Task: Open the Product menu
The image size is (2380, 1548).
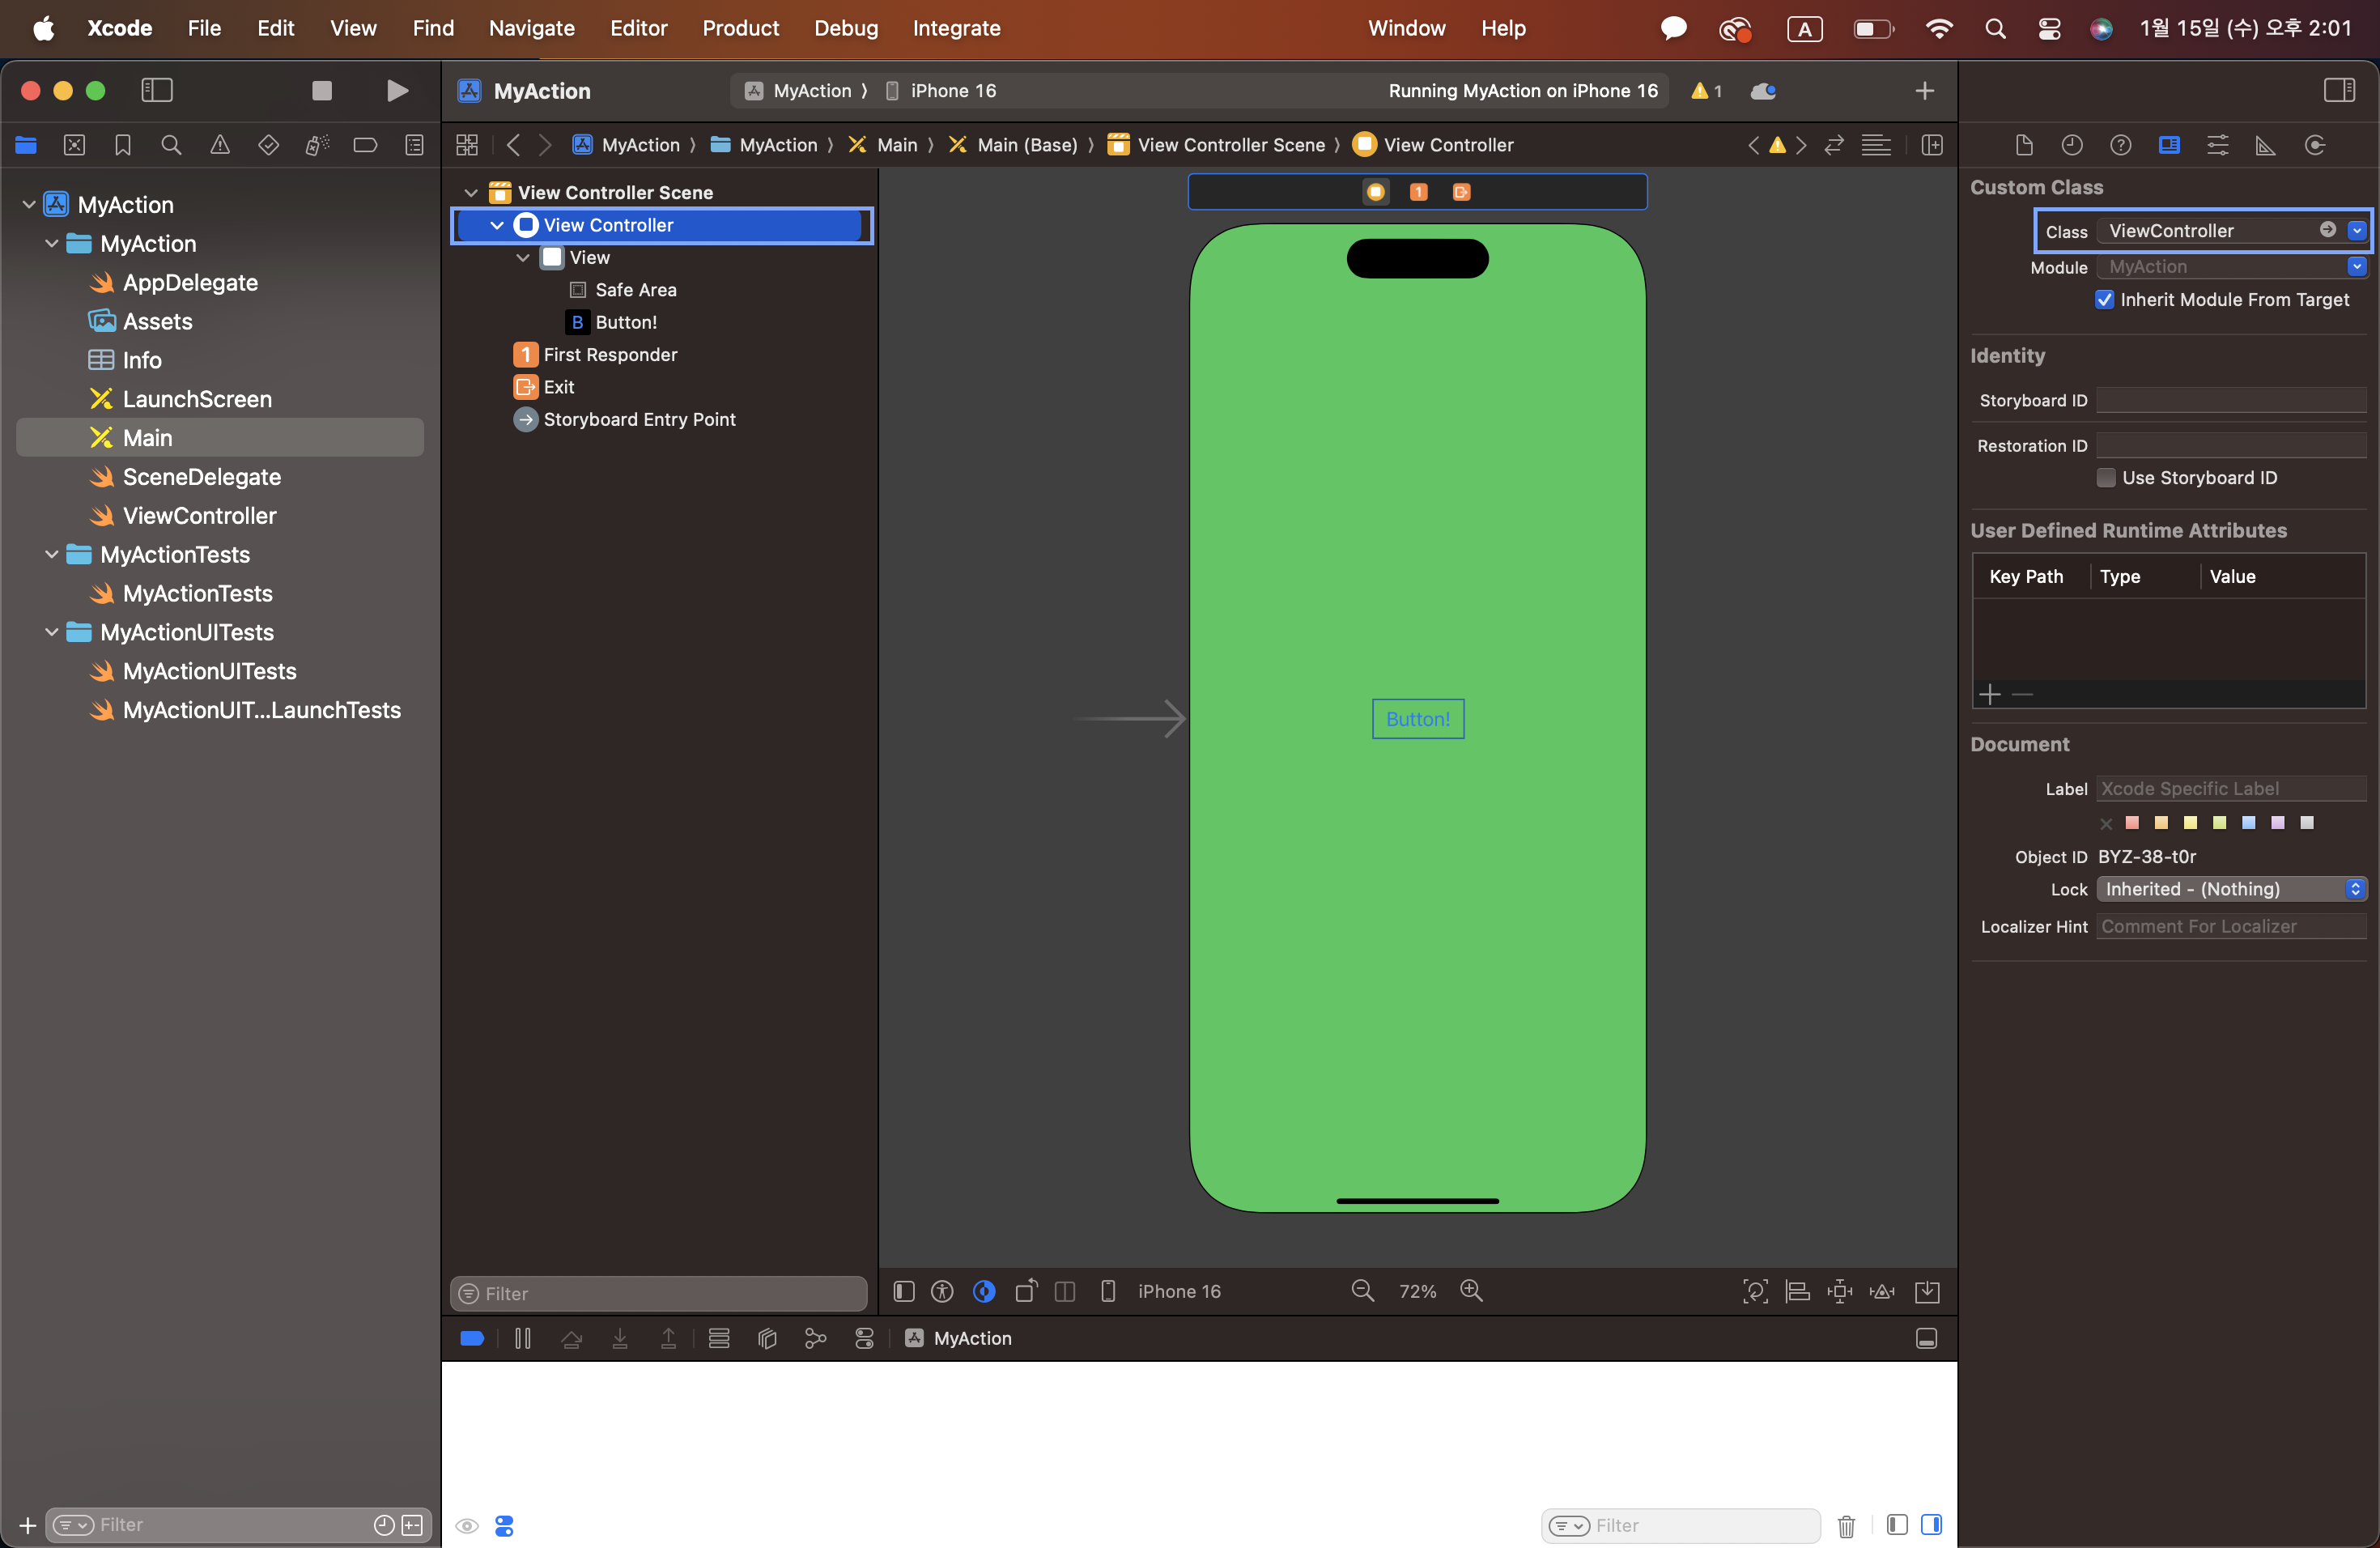Action: 740,28
